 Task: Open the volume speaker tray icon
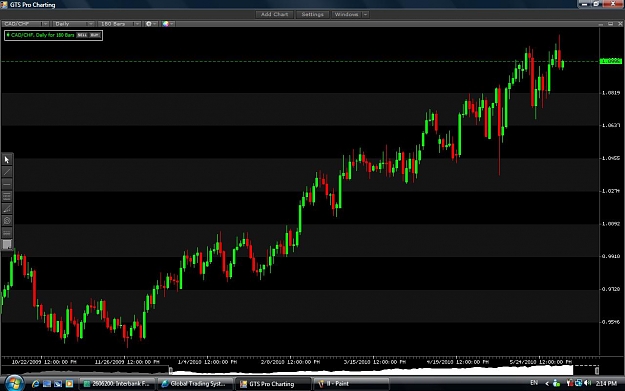[588, 383]
